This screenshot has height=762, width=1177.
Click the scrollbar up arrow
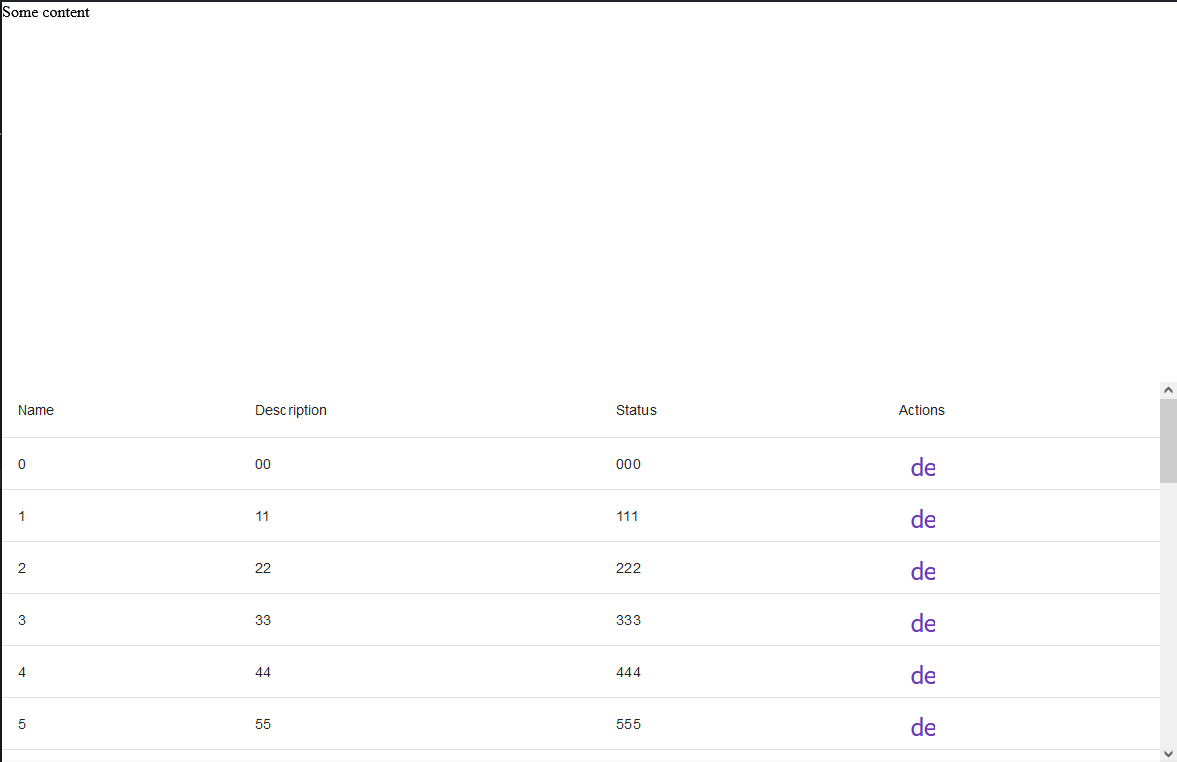tap(1169, 389)
